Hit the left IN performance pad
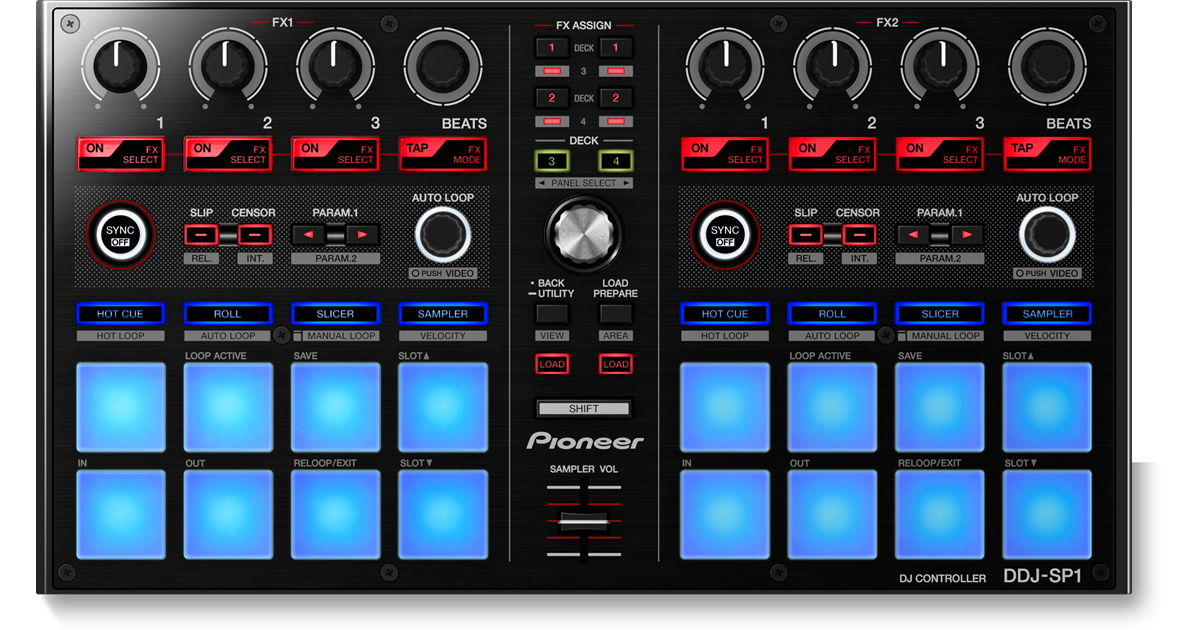 (121, 514)
